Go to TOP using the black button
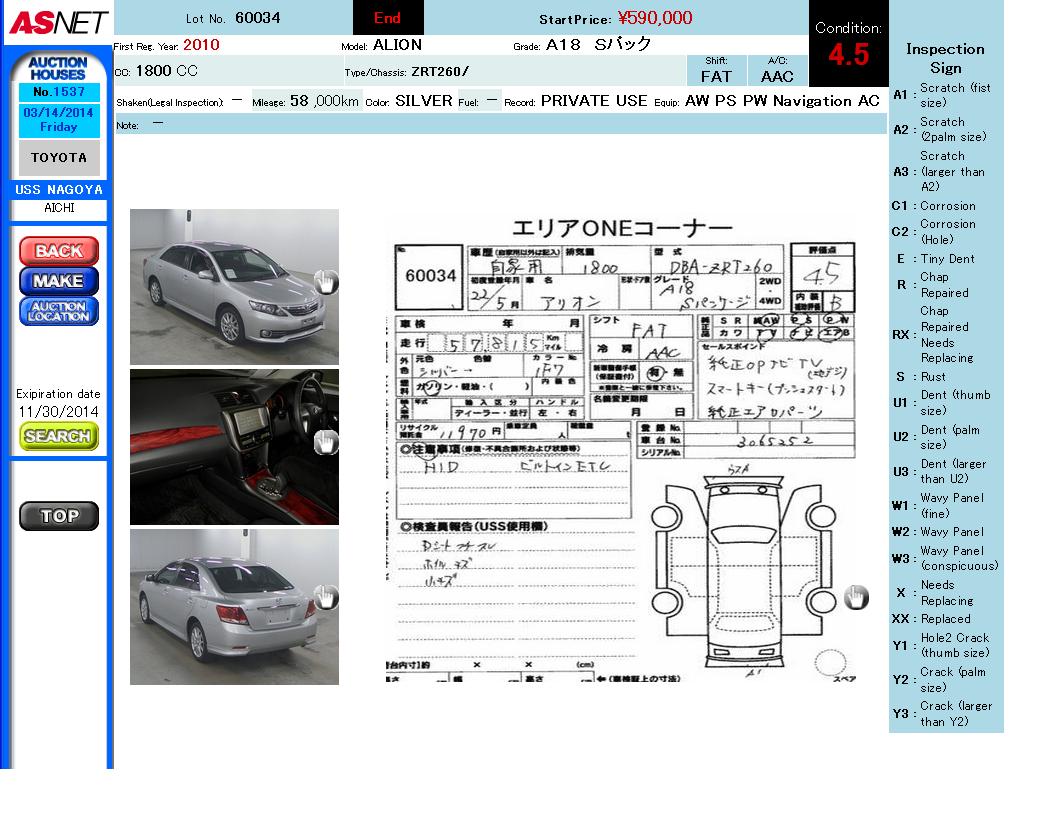Image resolution: width=1041 pixels, height=831 pixels. point(59,516)
